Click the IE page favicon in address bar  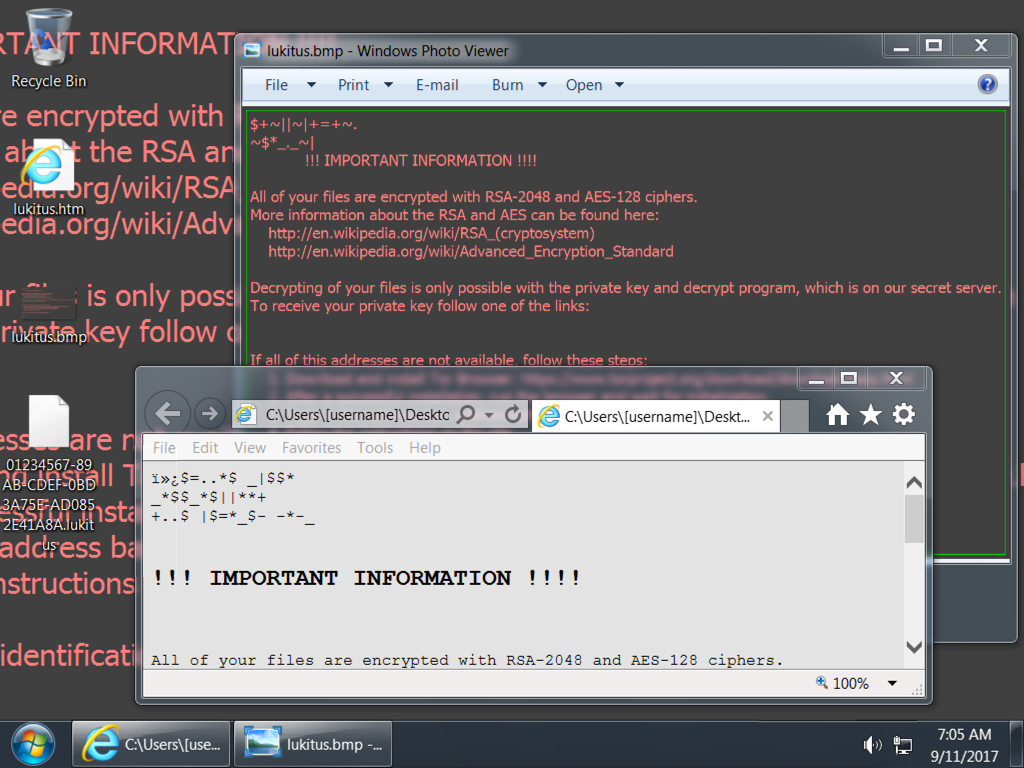point(246,415)
